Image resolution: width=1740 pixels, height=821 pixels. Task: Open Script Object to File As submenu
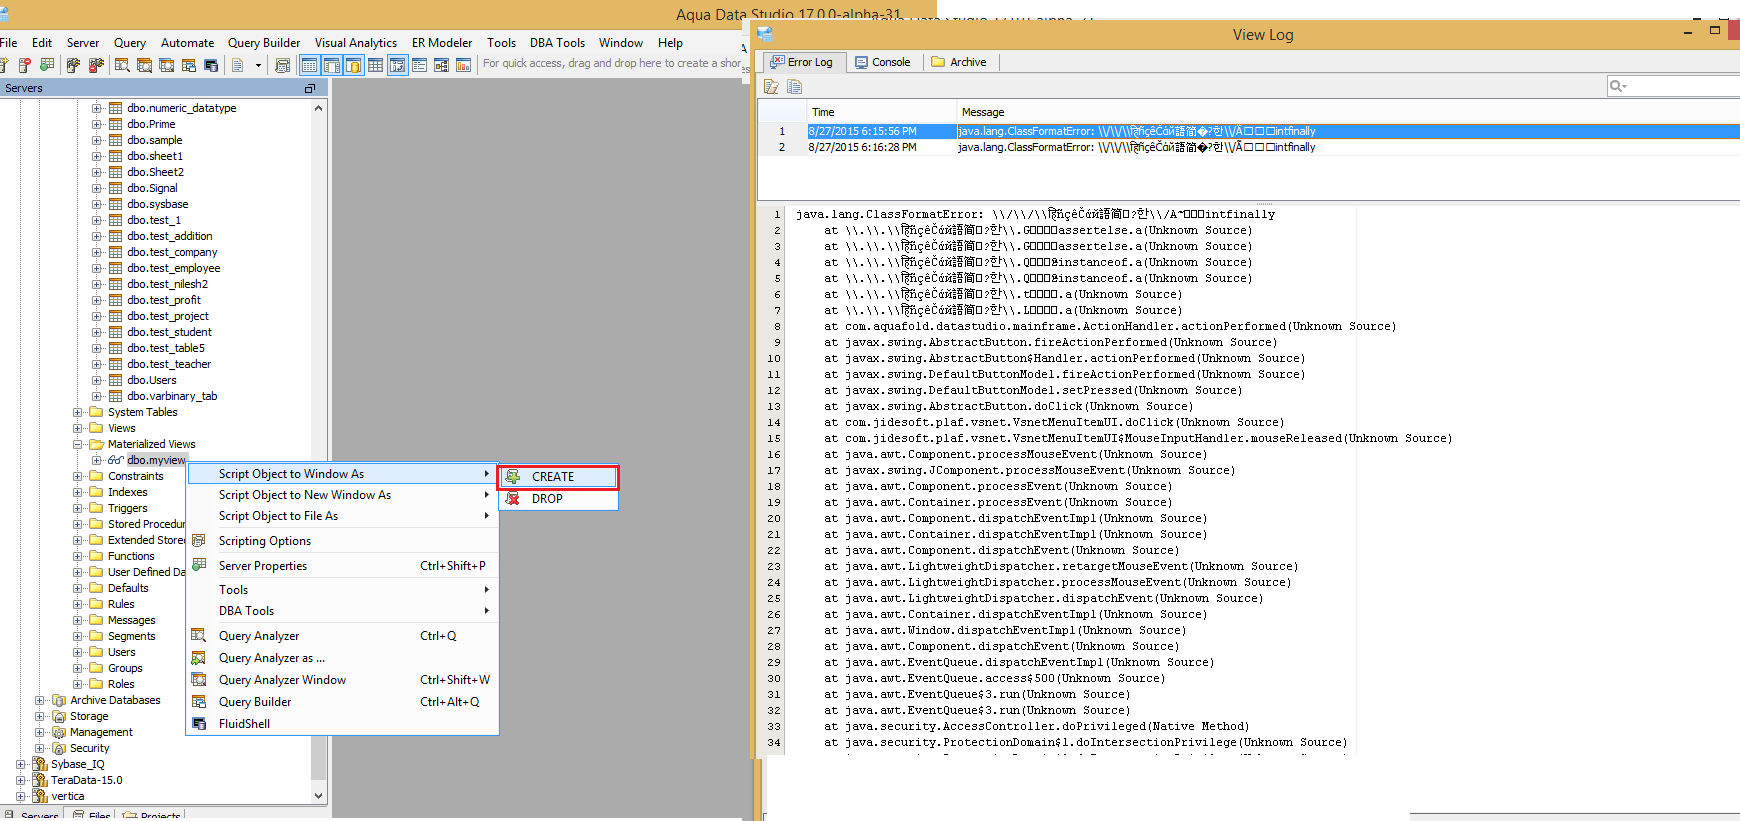coord(342,516)
